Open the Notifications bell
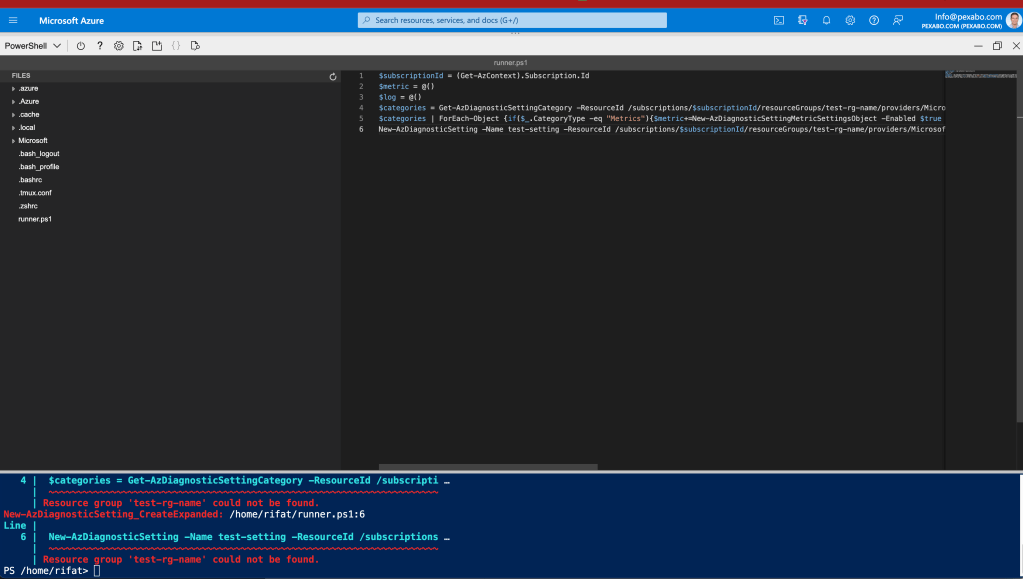1023x579 pixels. (x=826, y=20)
